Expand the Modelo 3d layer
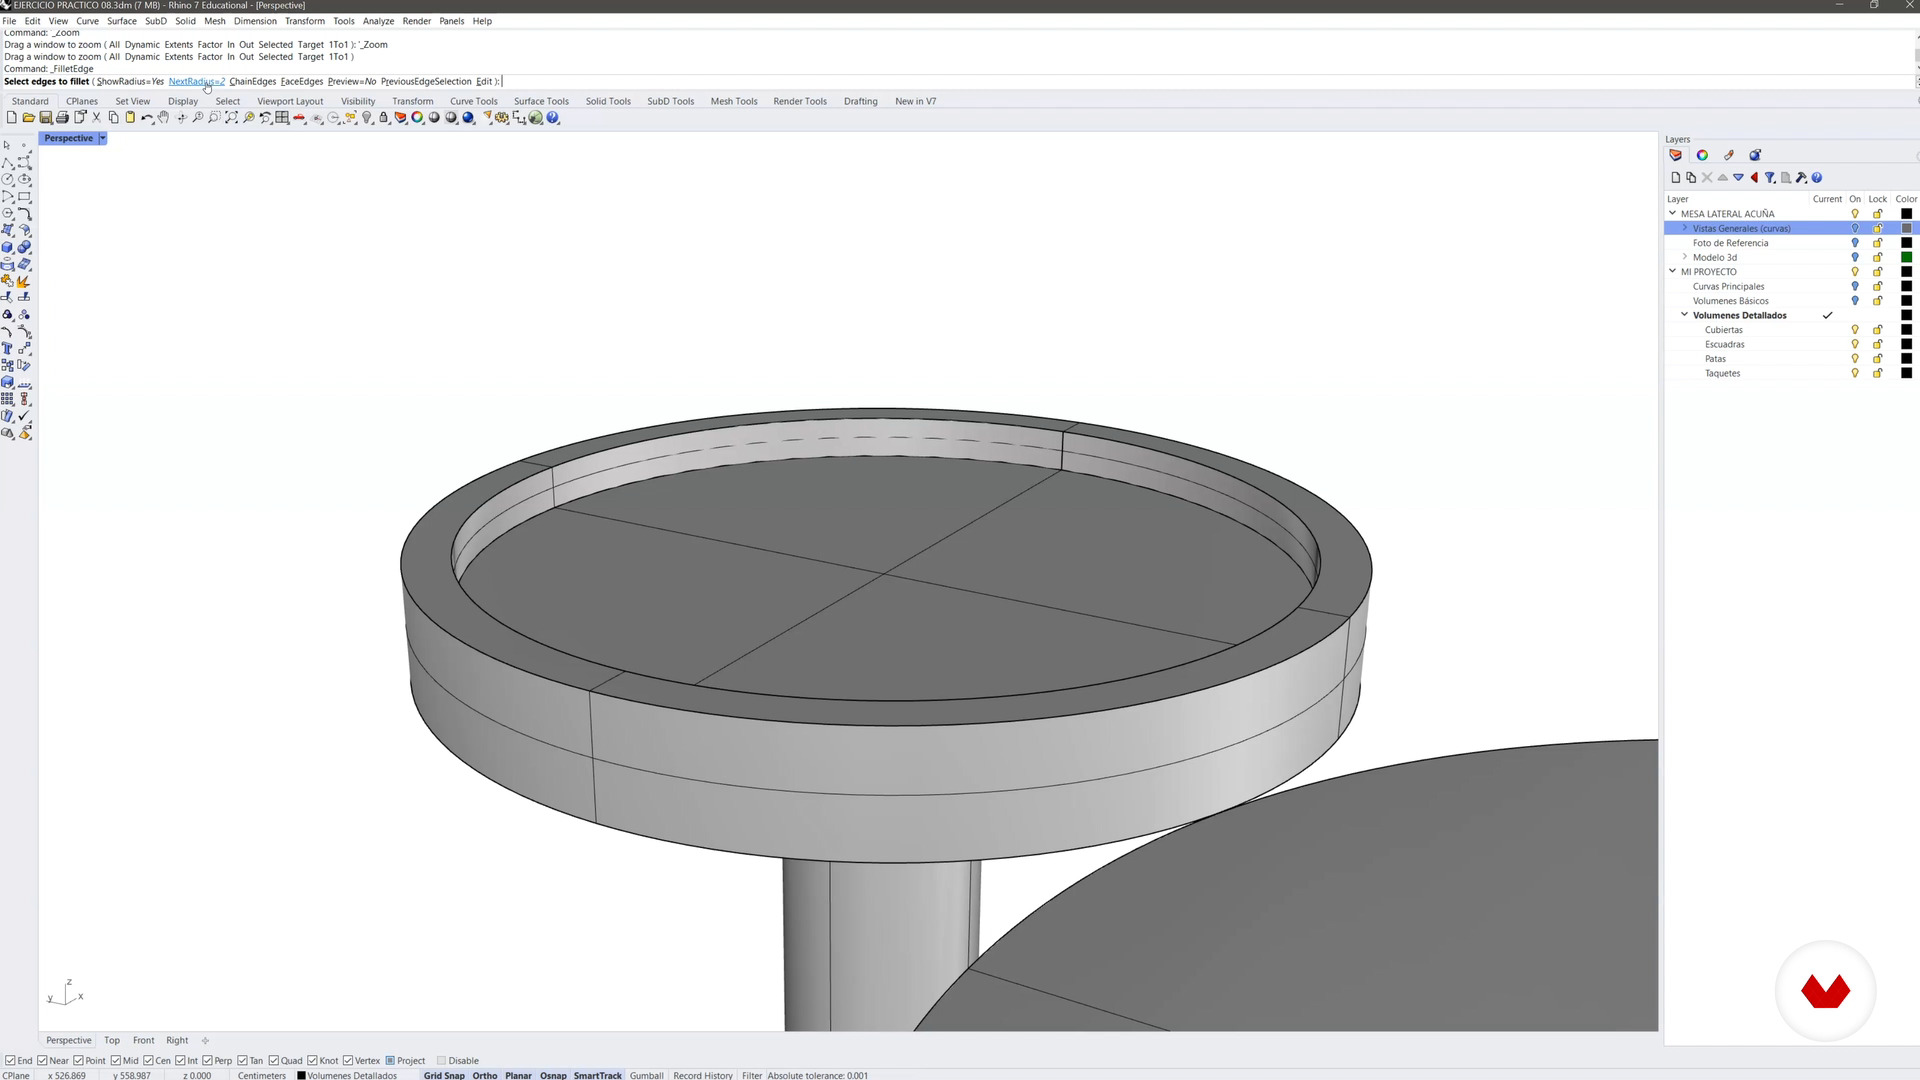Screen dimensions: 1920x1080 (1685, 257)
